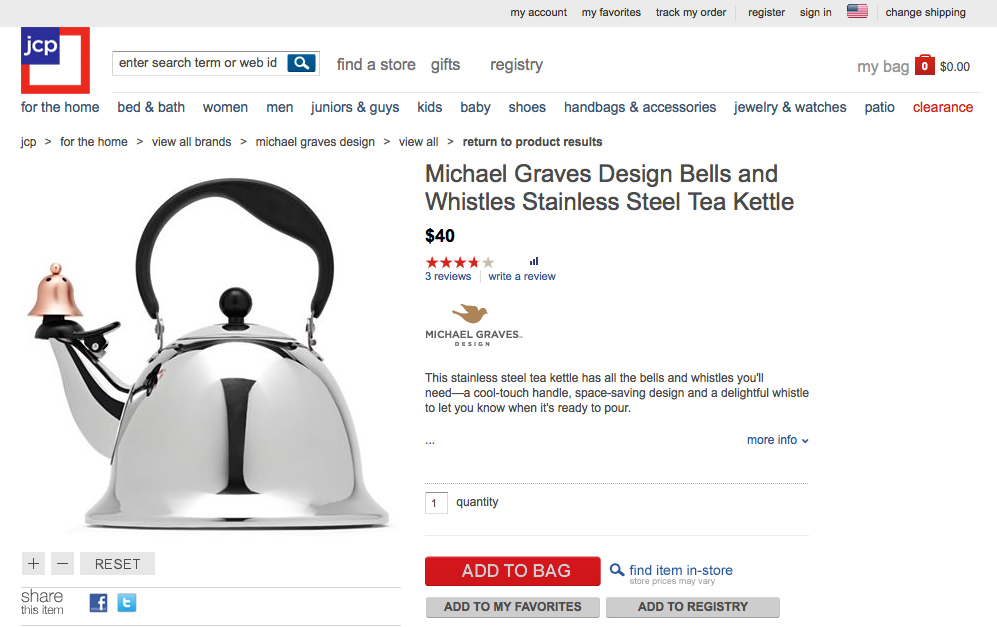Switch to the clearance category
The height and width of the screenshot is (627, 997).
(941, 107)
